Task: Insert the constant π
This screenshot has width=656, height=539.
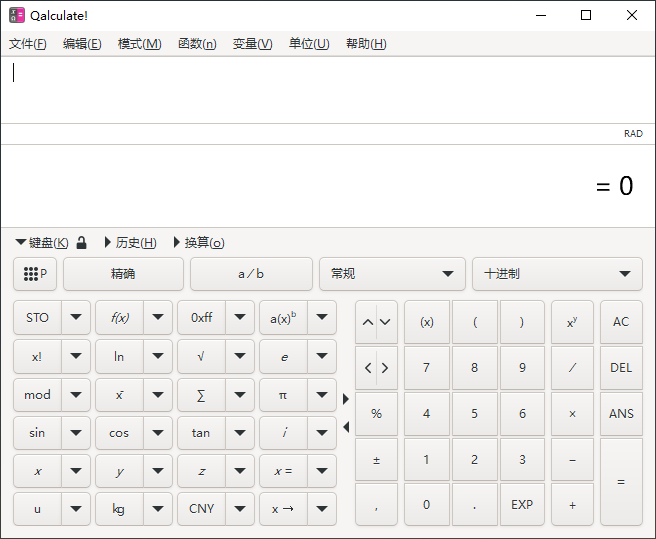Action: (283, 395)
